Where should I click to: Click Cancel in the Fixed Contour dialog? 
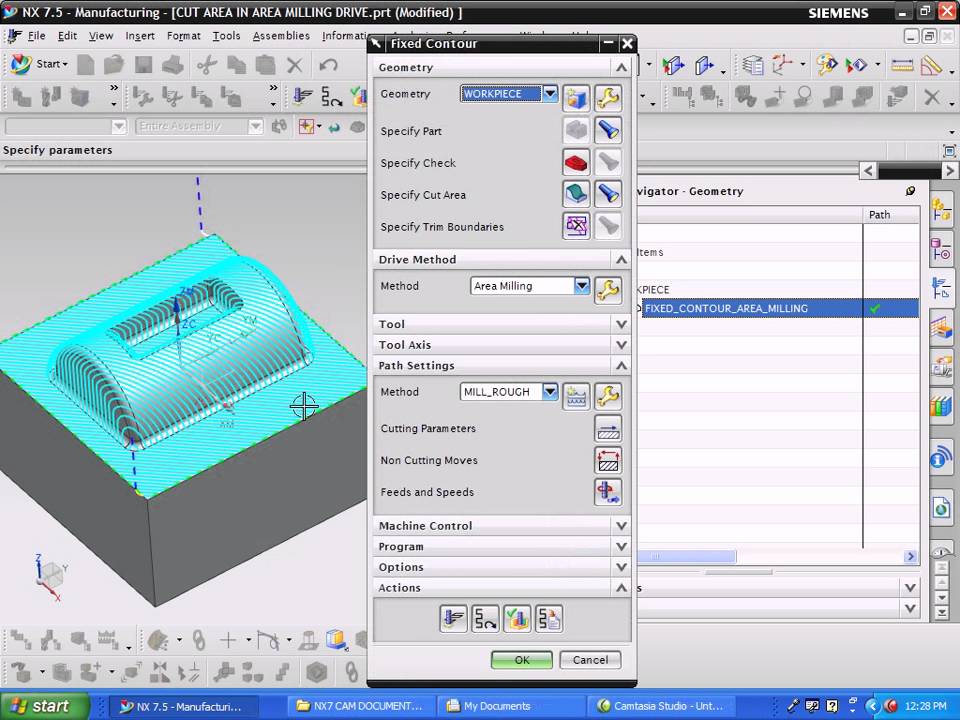[590, 660]
